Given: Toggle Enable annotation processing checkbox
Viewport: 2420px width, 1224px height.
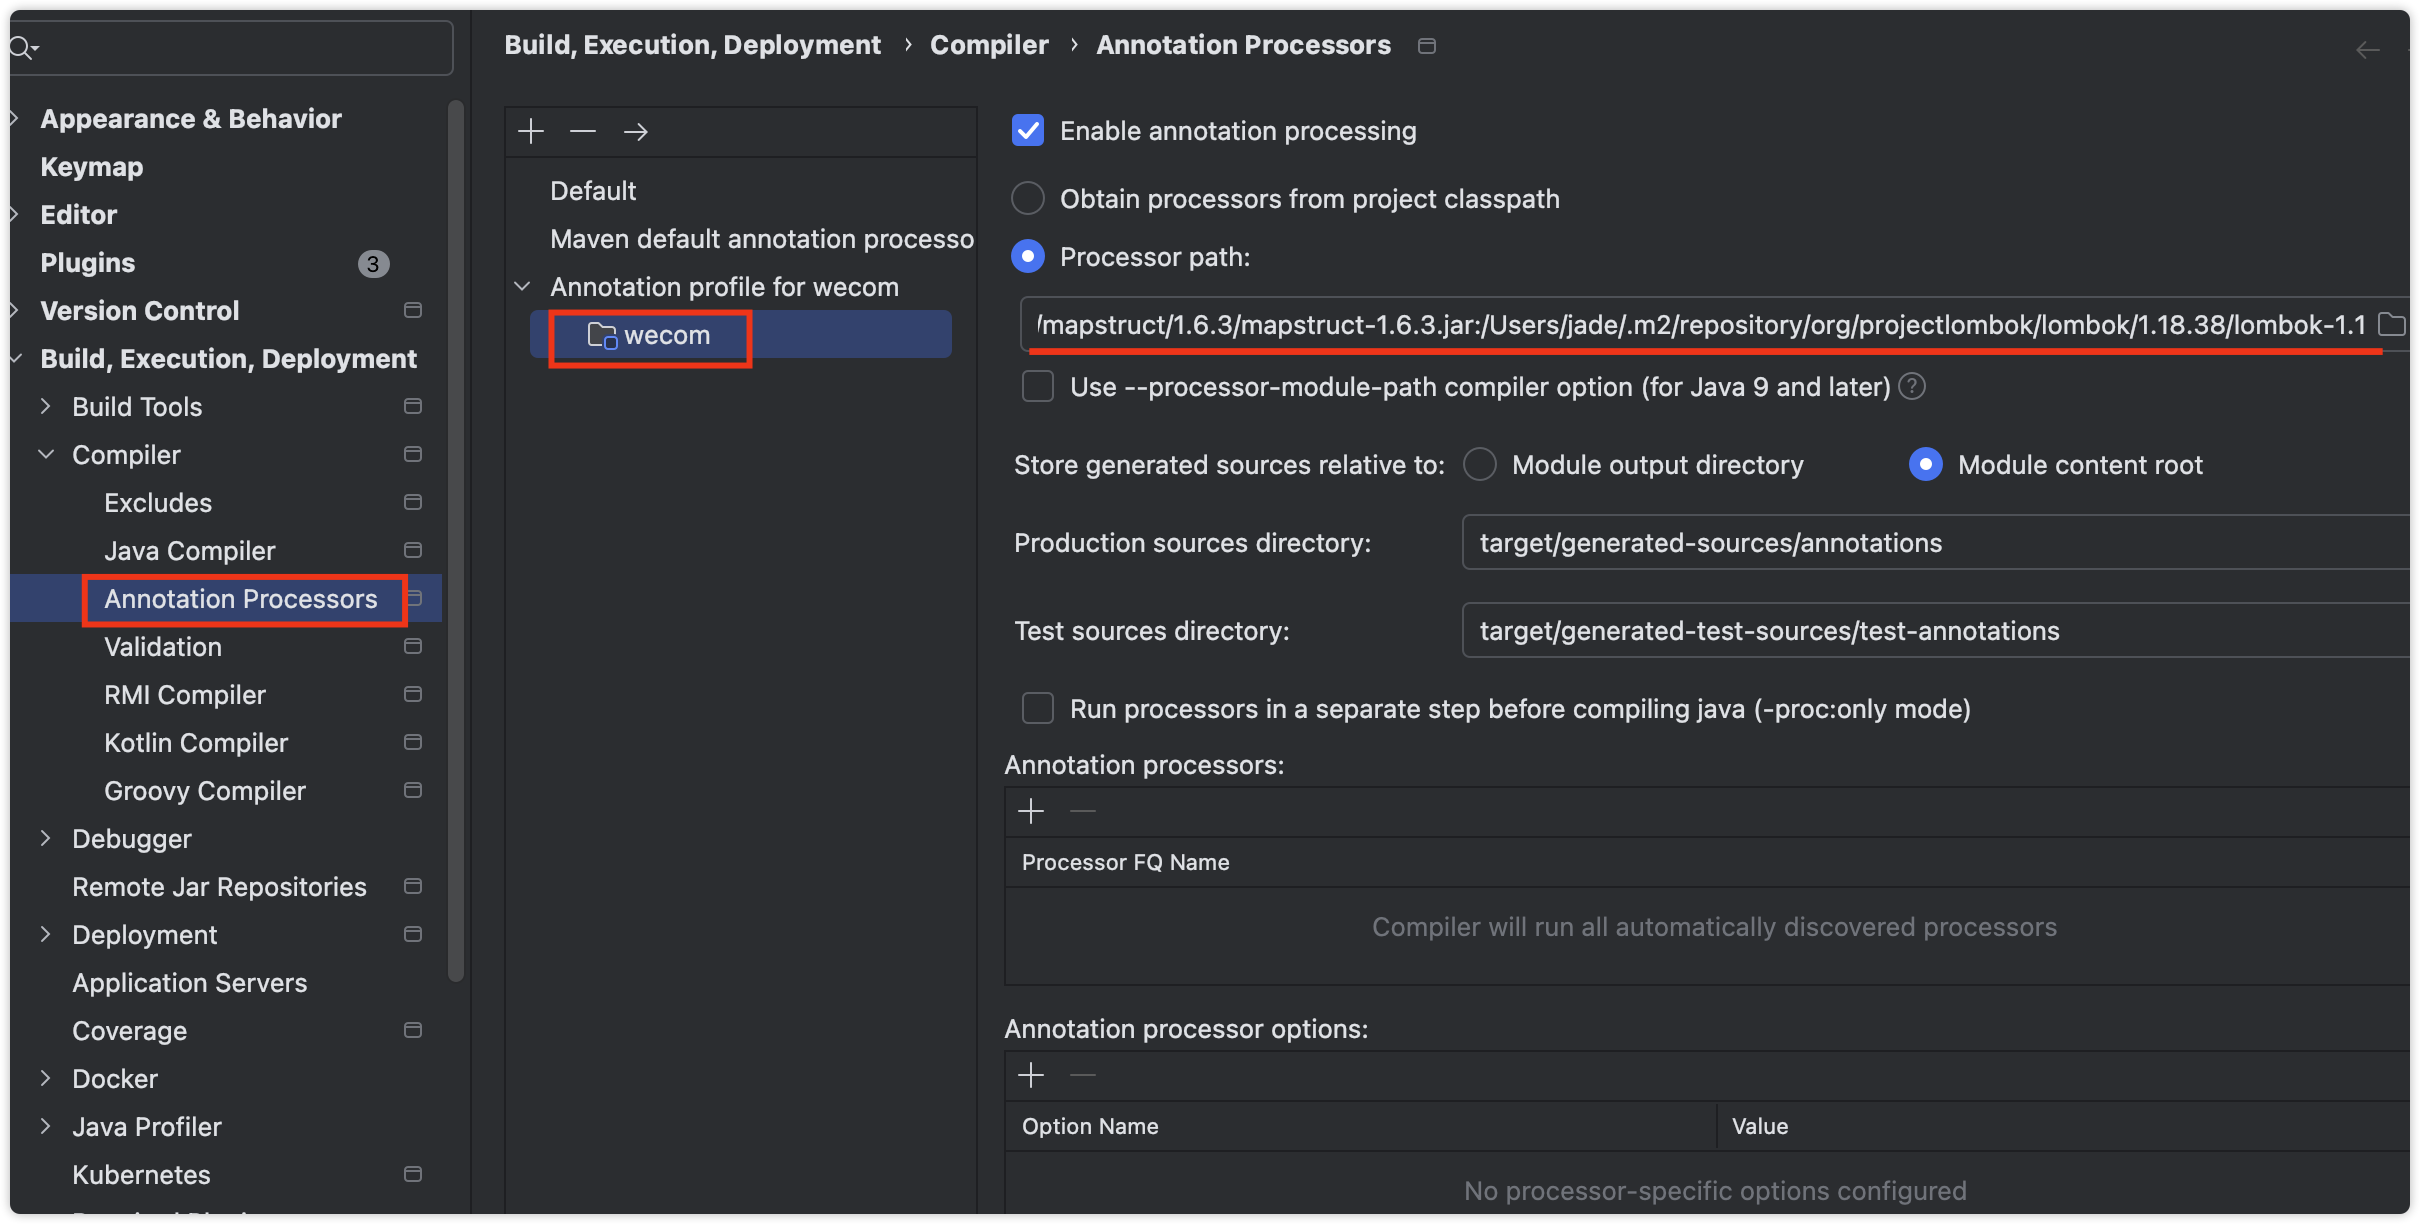Looking at the screenshot, I should [x=1028, y=131].
